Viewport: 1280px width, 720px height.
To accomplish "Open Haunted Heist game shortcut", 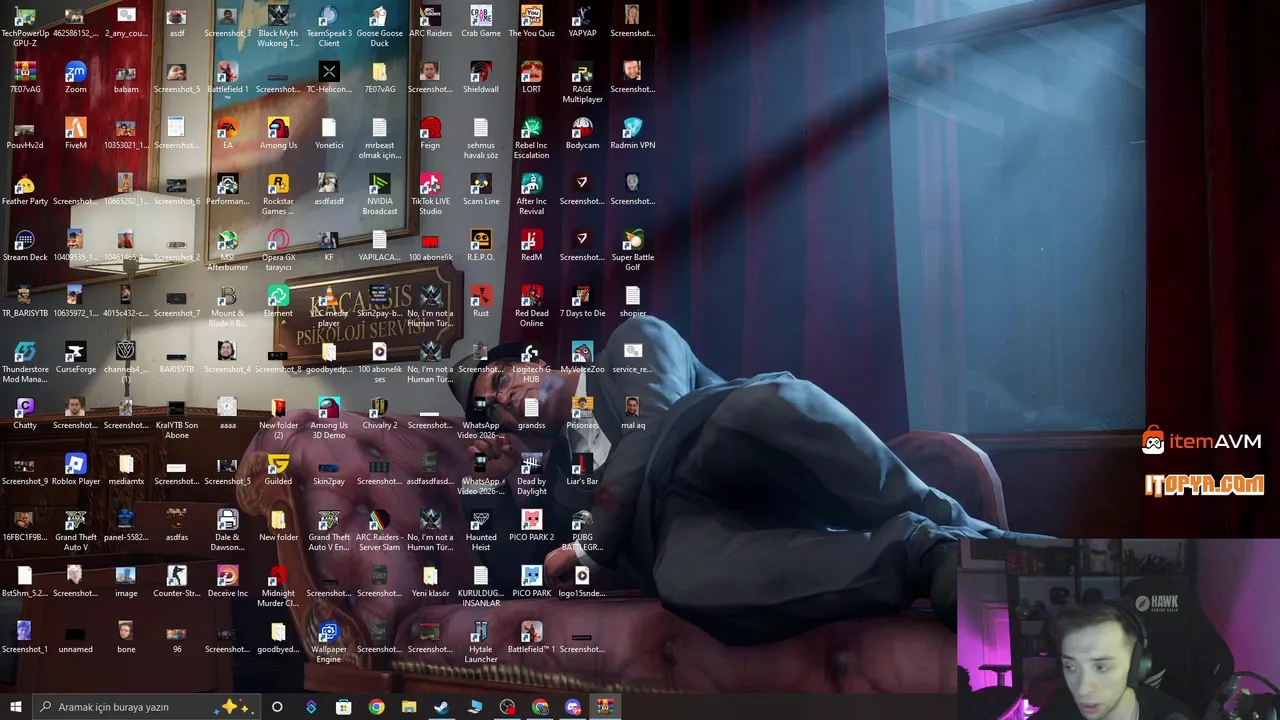I will tap(481, 530).
